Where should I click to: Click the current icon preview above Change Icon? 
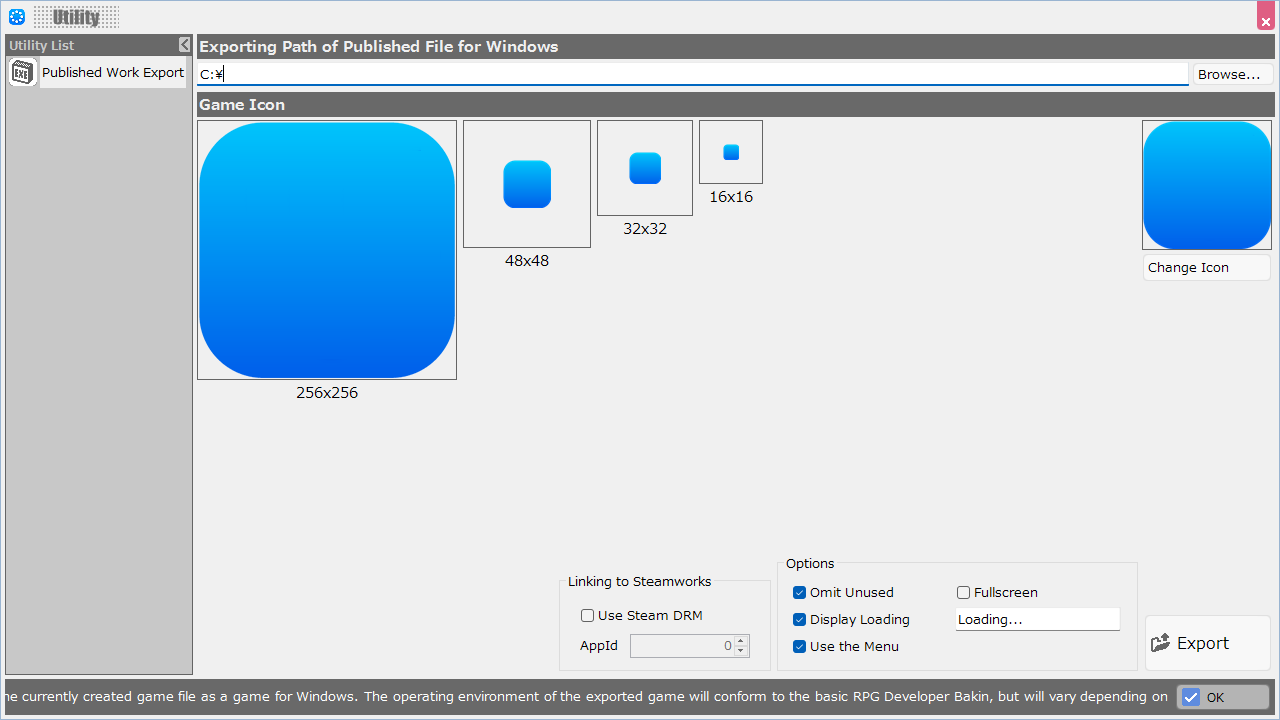[x=1207, y=185]
